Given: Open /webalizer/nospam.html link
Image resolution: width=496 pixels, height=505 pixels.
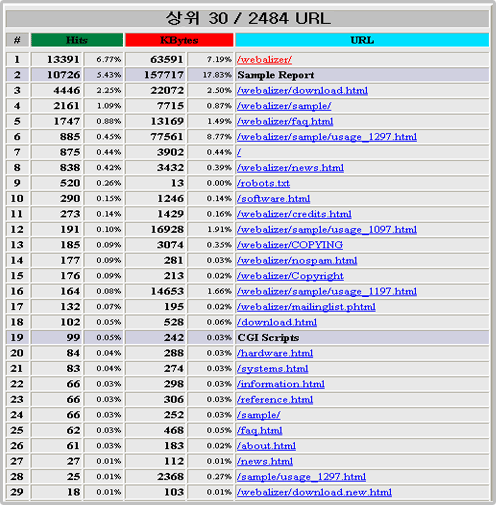Looking at the screenshot, I should tap(297, 260).
